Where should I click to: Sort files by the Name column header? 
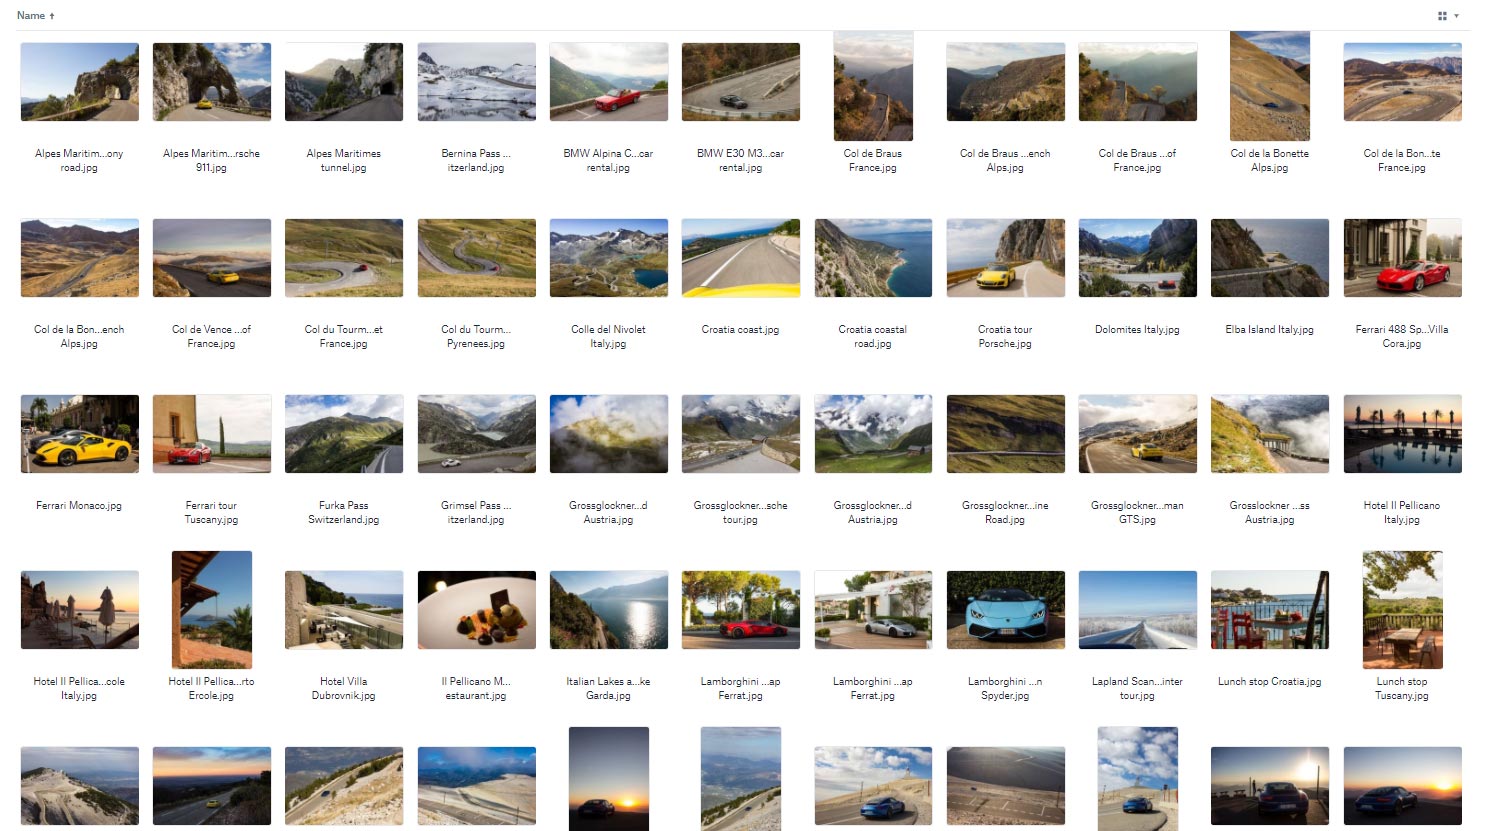31,15
